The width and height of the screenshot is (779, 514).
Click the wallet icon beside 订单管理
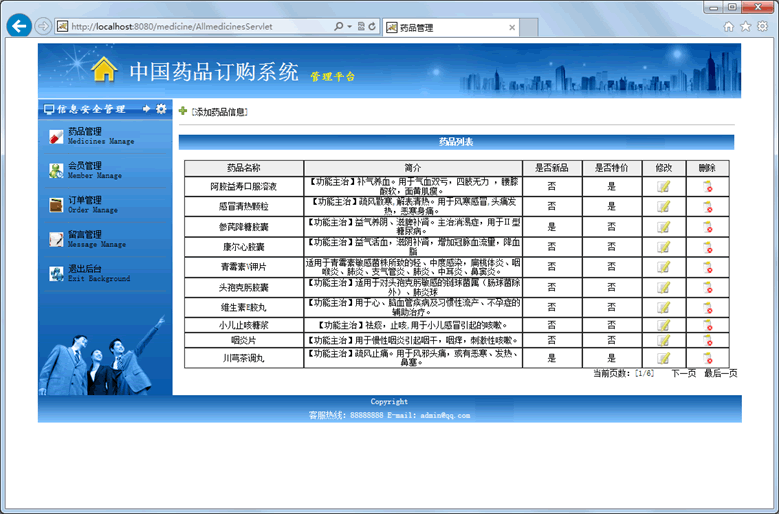click(x=56, y=205)
